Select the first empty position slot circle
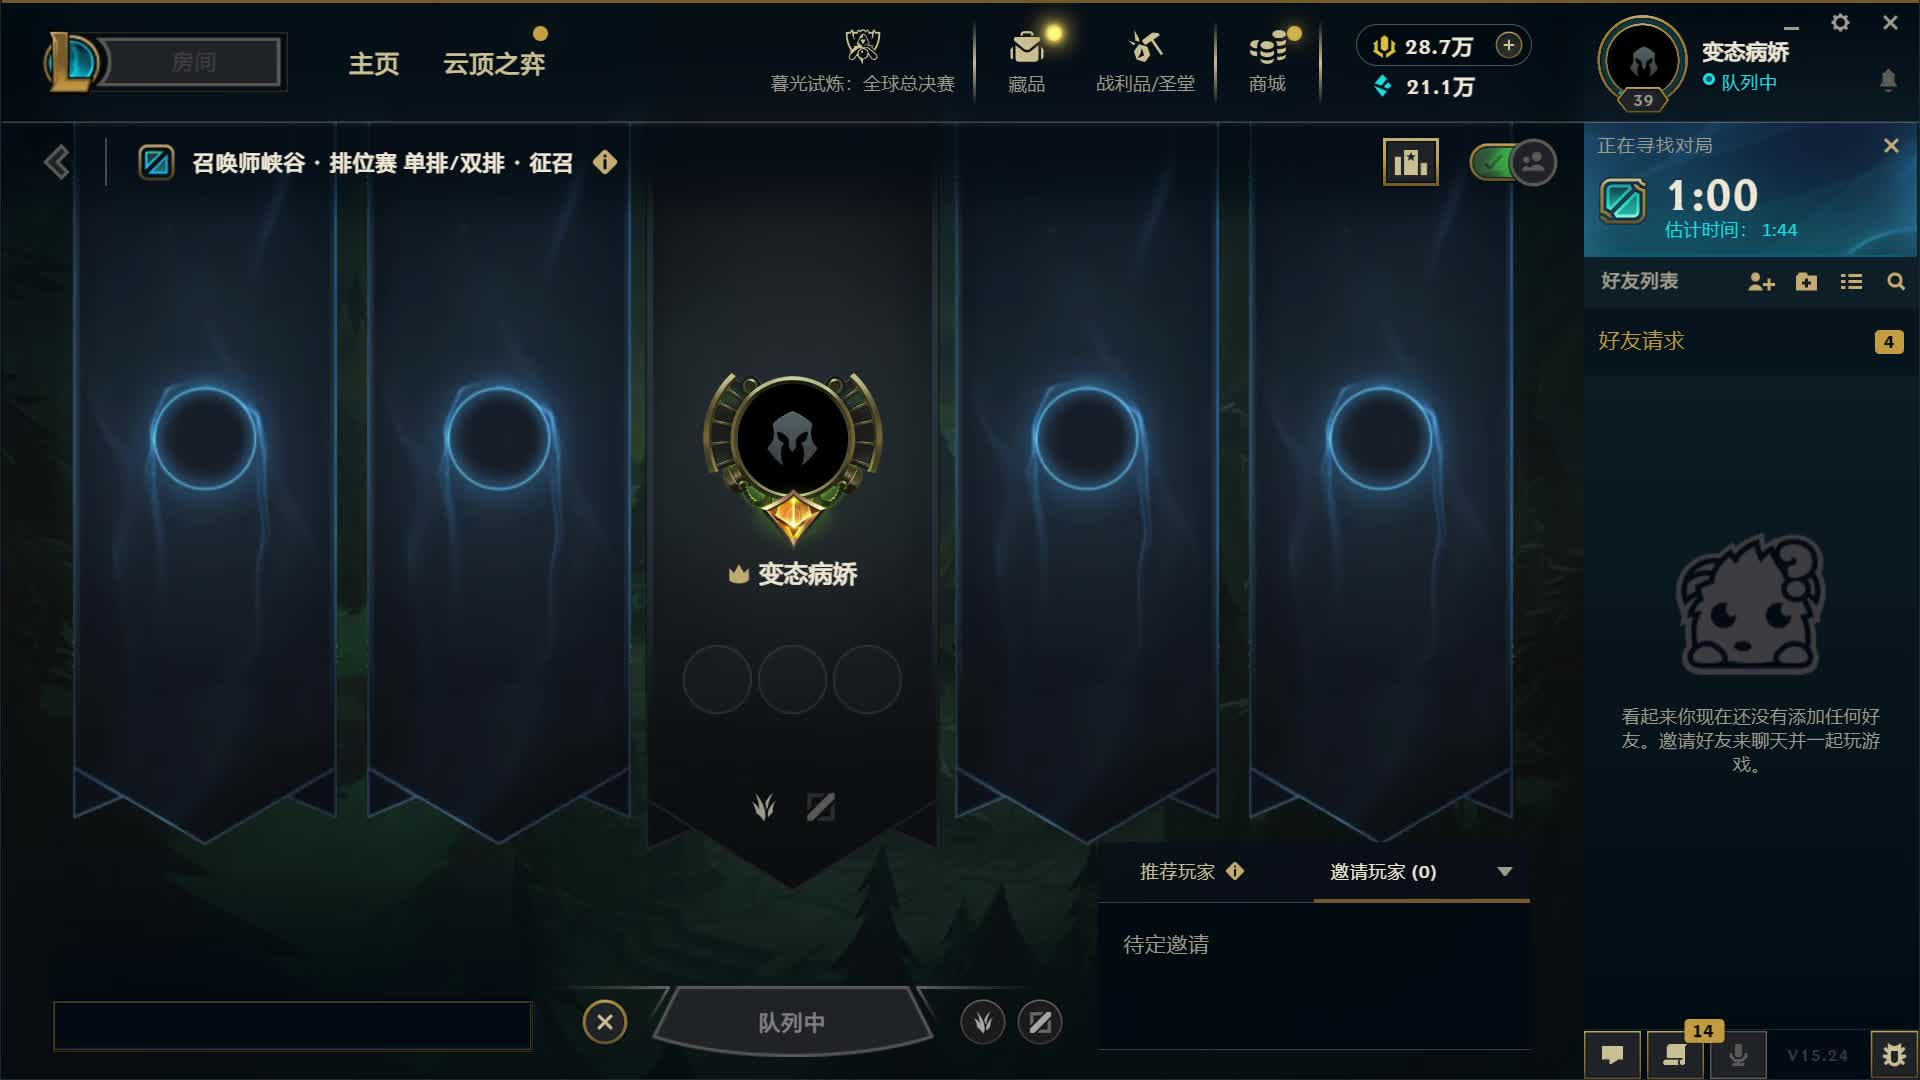Screen dimensions: 1920x1080 (x=717, y=680)
